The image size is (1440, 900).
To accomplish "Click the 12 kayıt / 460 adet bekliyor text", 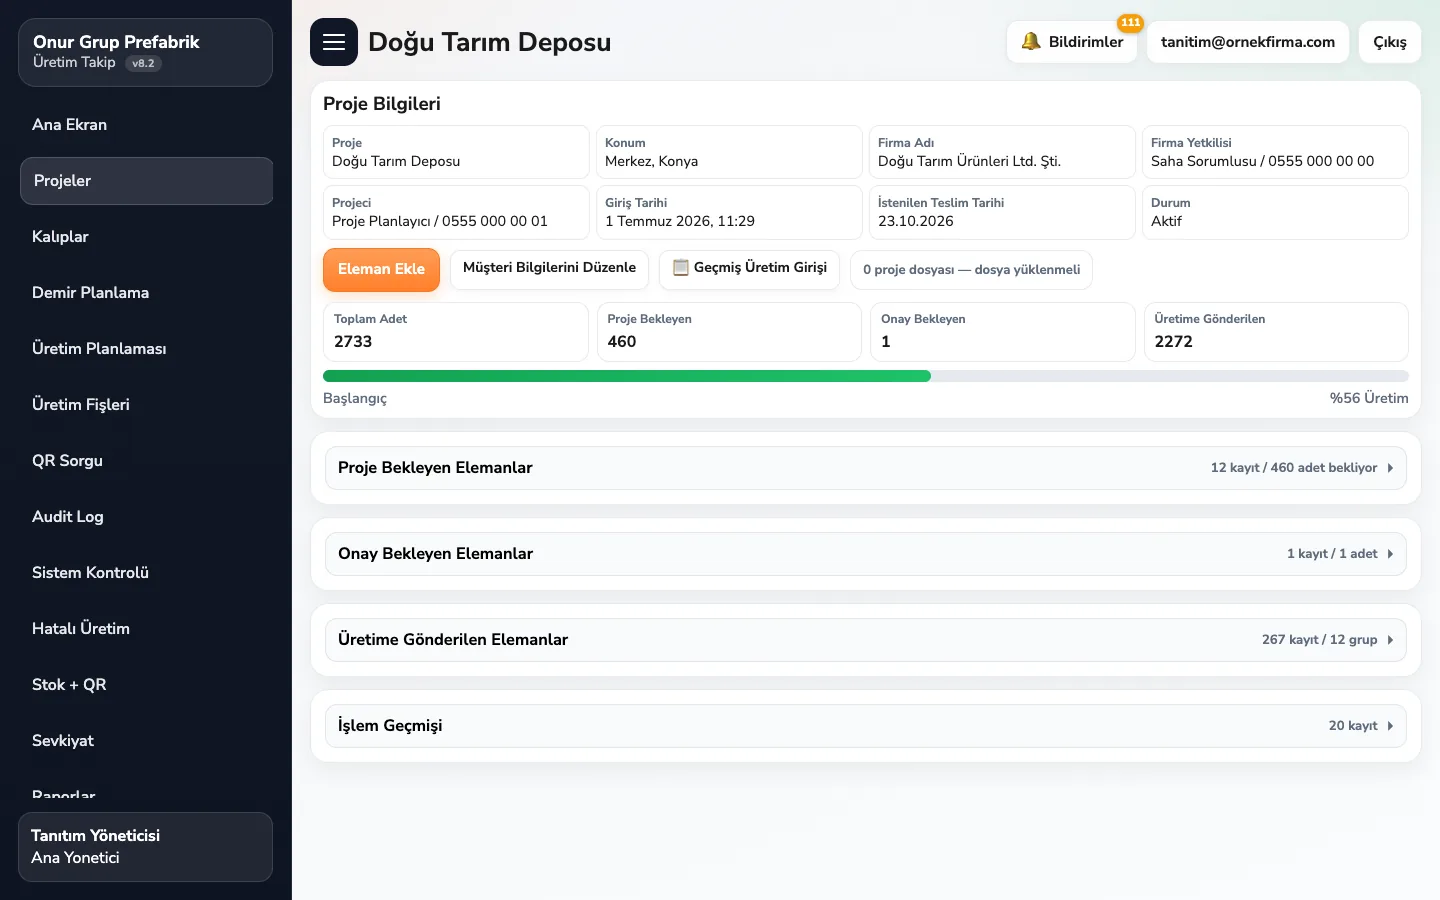I will click(1294, 468).
